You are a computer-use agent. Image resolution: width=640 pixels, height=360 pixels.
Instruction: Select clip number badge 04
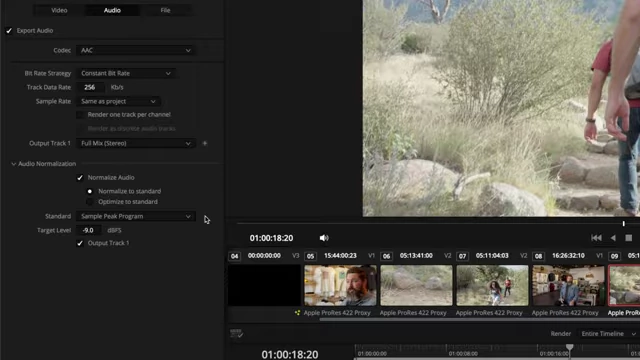(x=234, y=256)
